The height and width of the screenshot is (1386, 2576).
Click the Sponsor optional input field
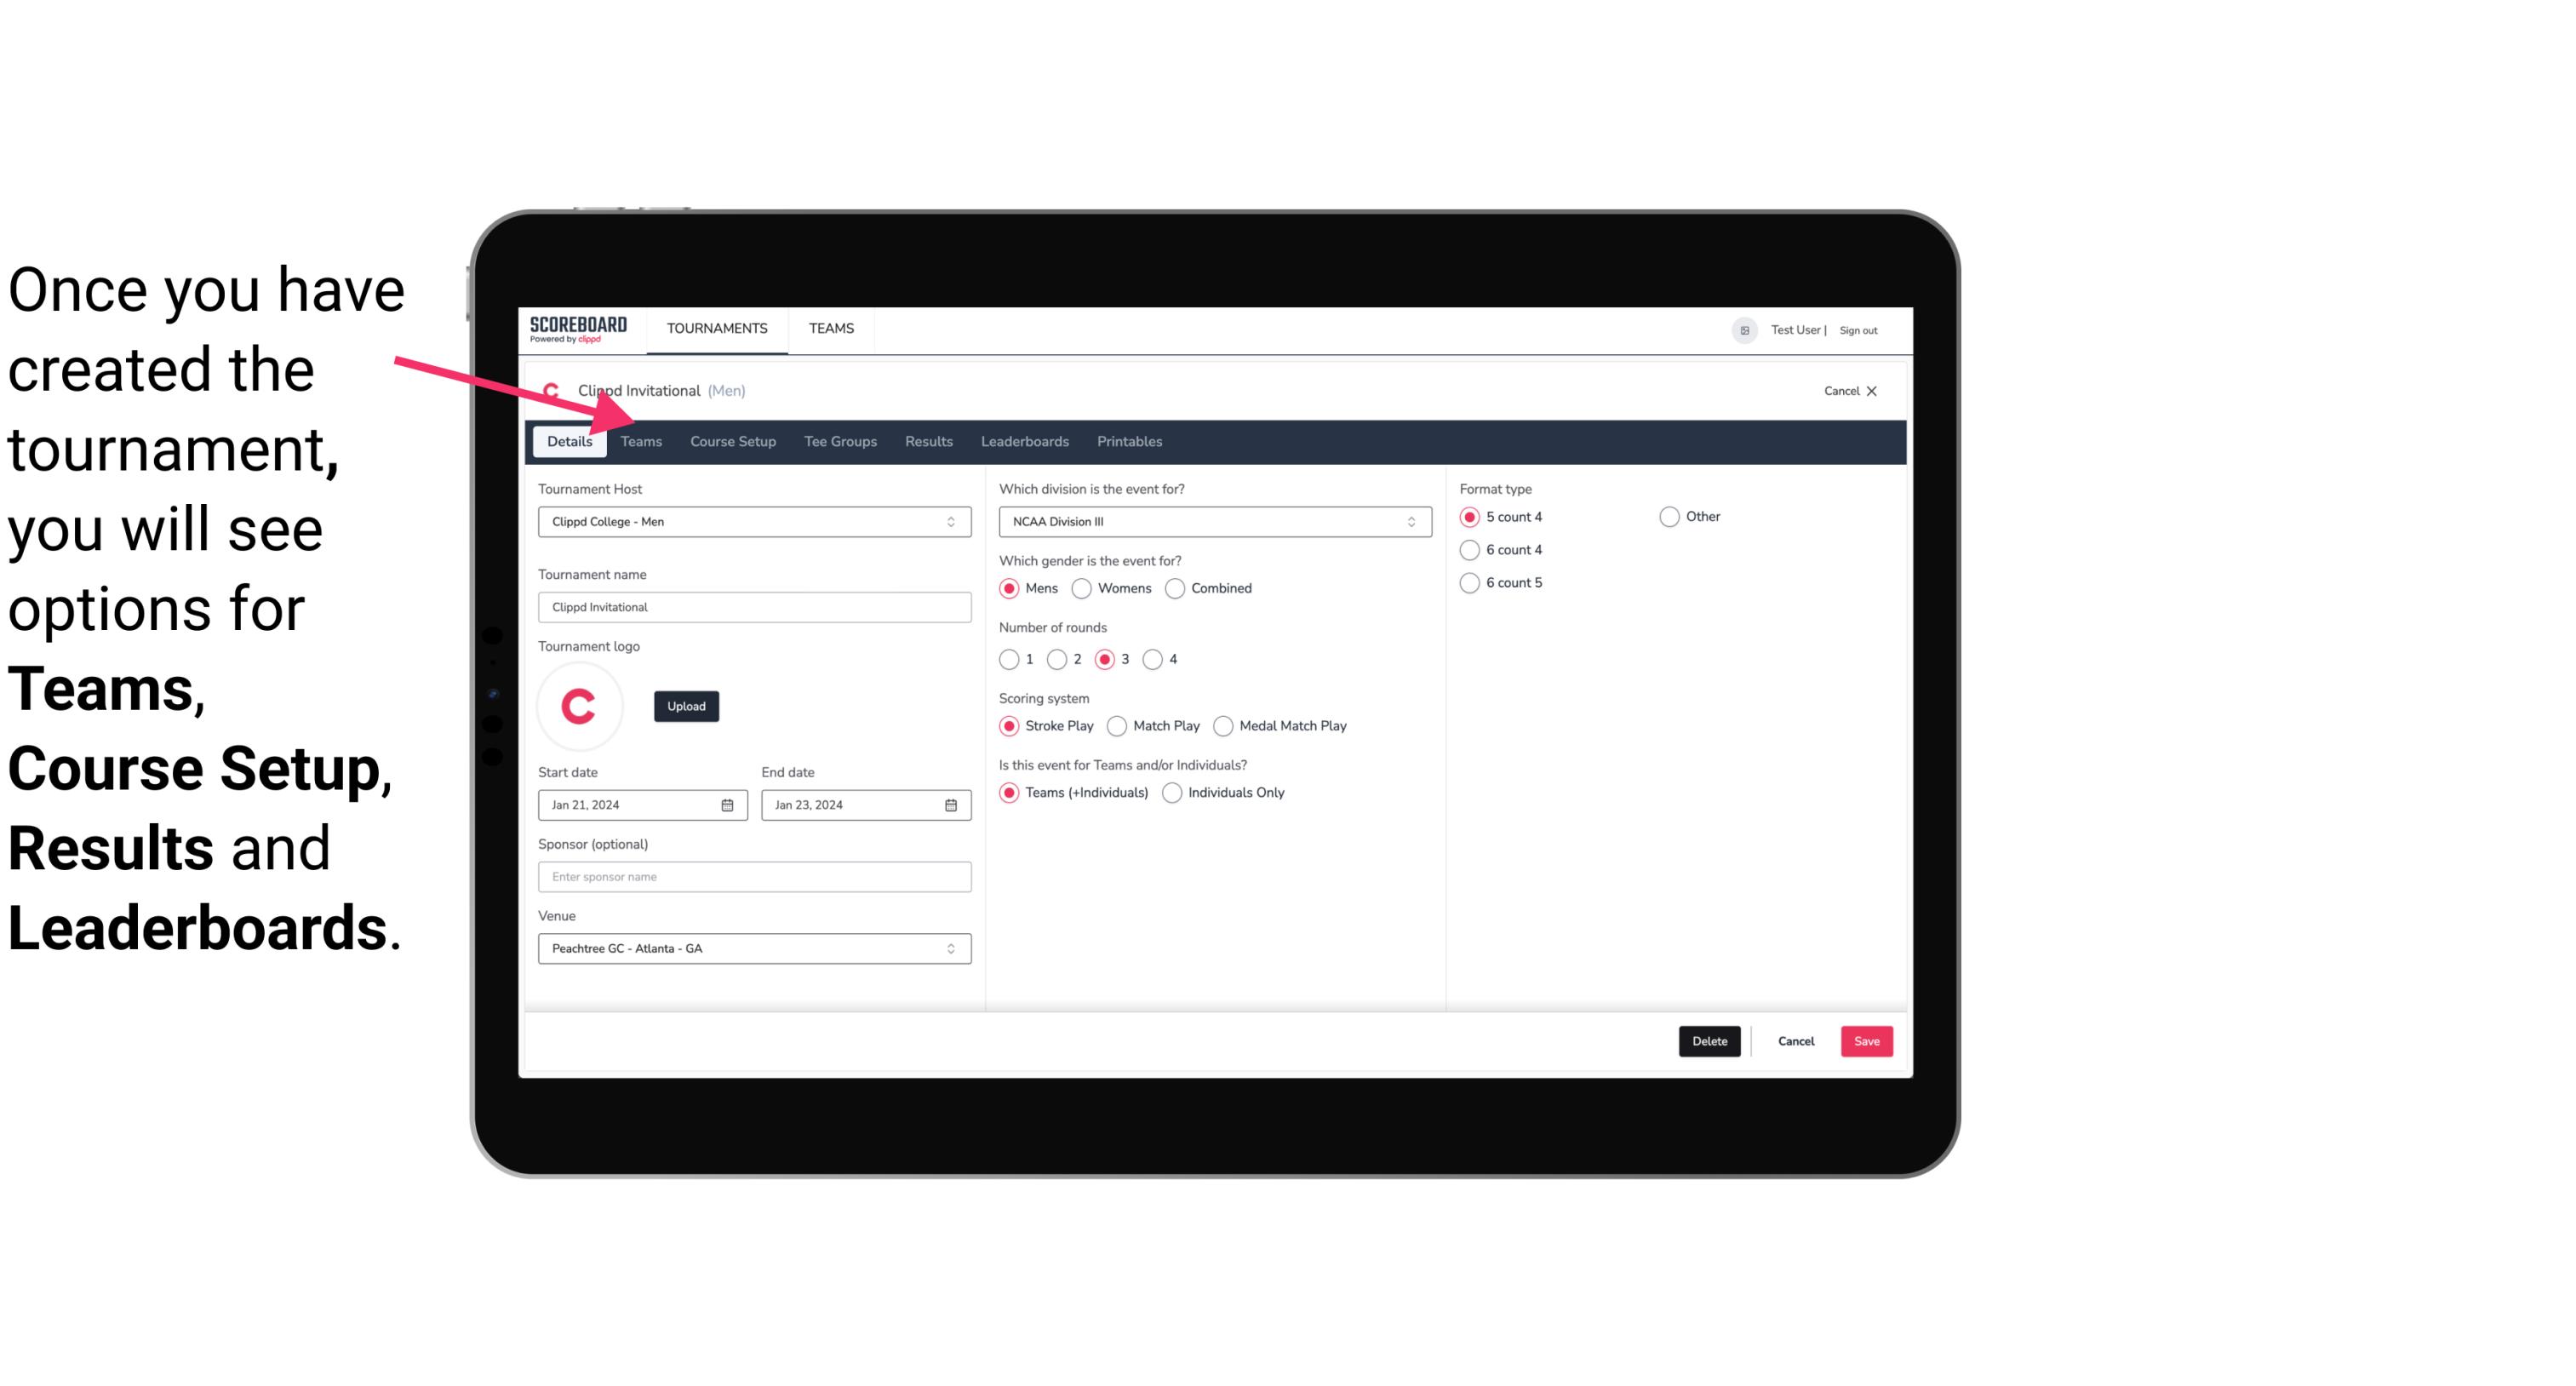pos(753,876)
